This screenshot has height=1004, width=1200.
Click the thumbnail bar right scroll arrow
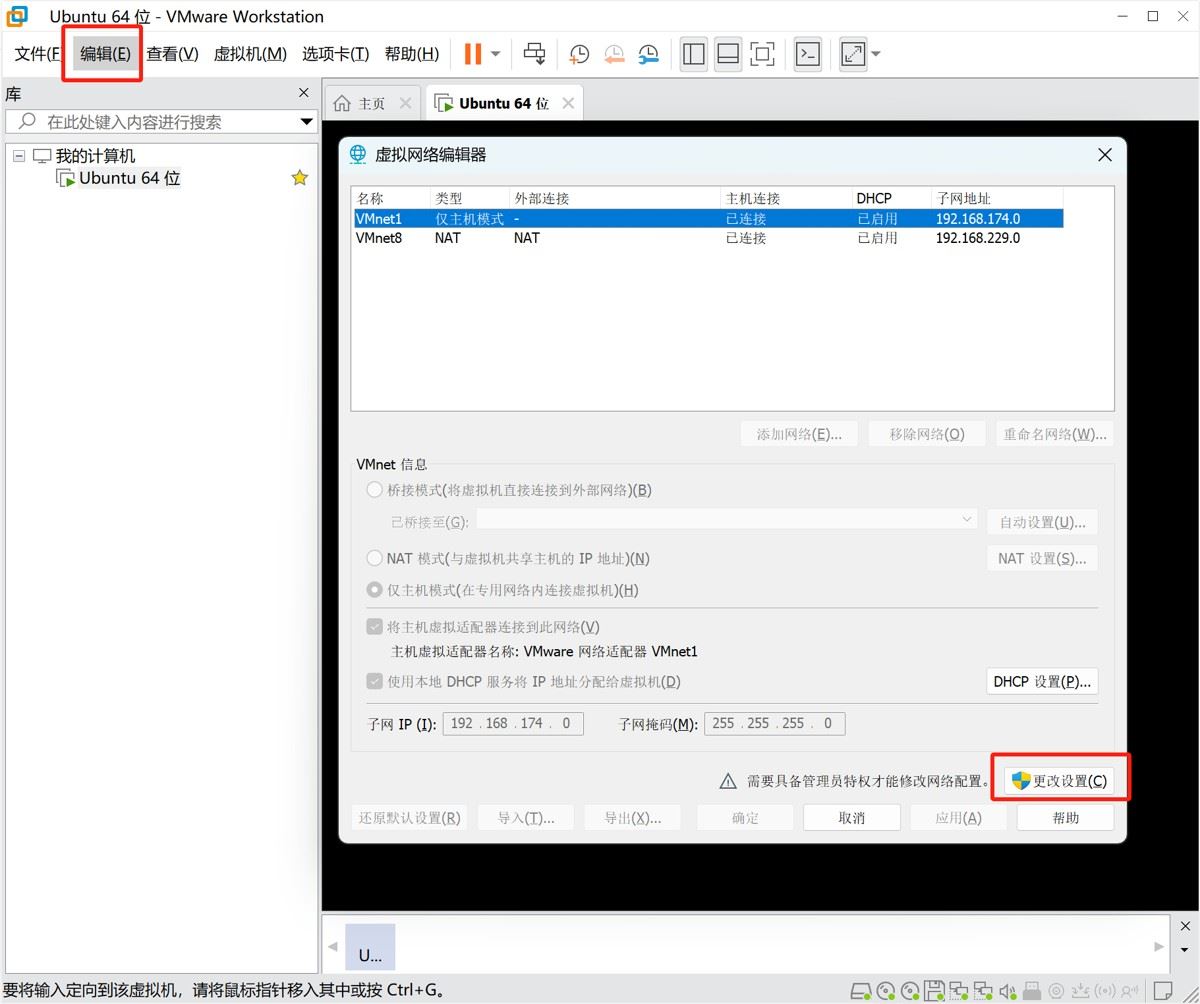click(1159, 946)
